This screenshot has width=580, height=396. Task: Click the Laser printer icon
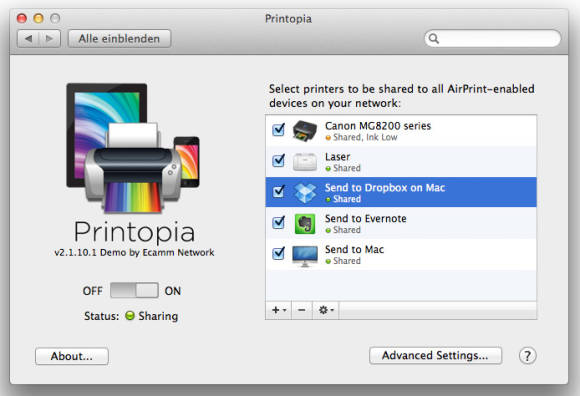304,162
